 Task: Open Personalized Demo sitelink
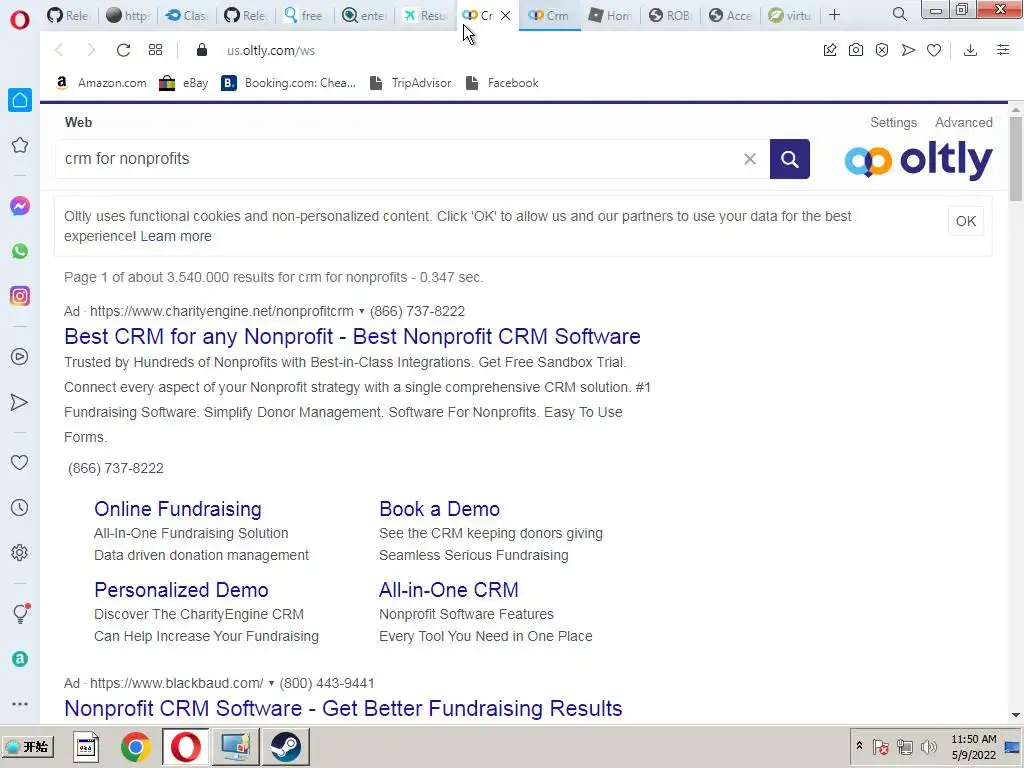point(181,590)
